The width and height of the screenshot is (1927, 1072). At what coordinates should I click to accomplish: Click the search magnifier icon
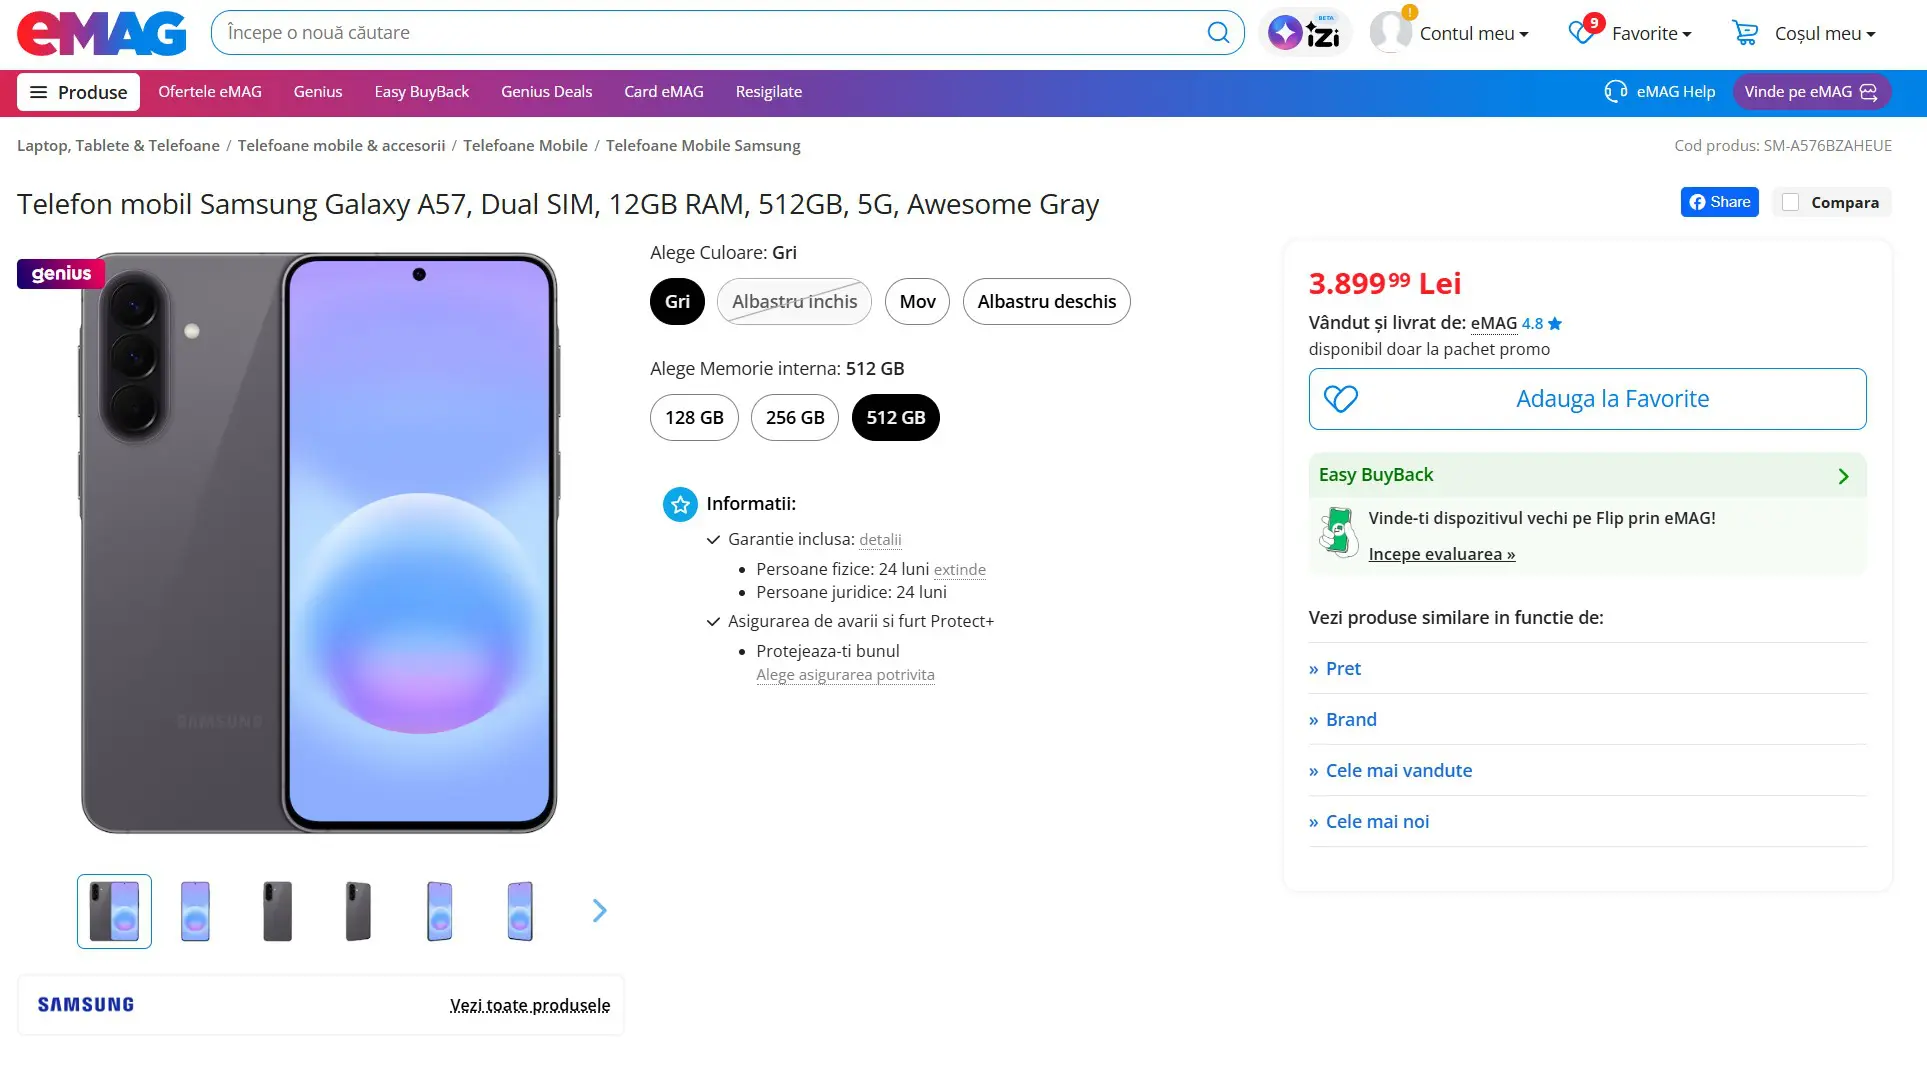pyautogui.click(x=1218, y=33)
